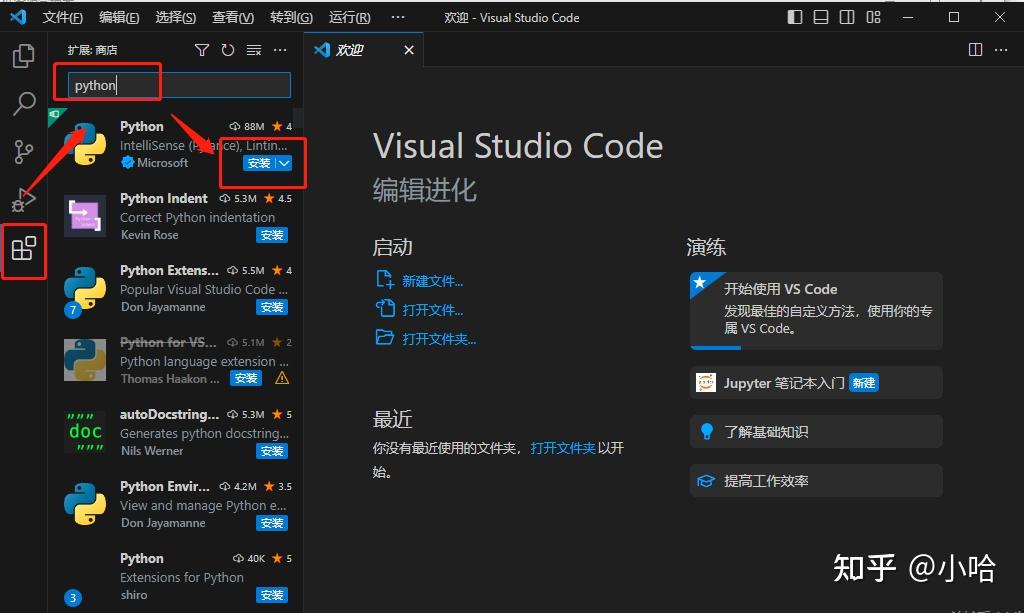Open the Explorer view in activity bar
This screenshot has width=1024, height=613.
tap(24, 56)
